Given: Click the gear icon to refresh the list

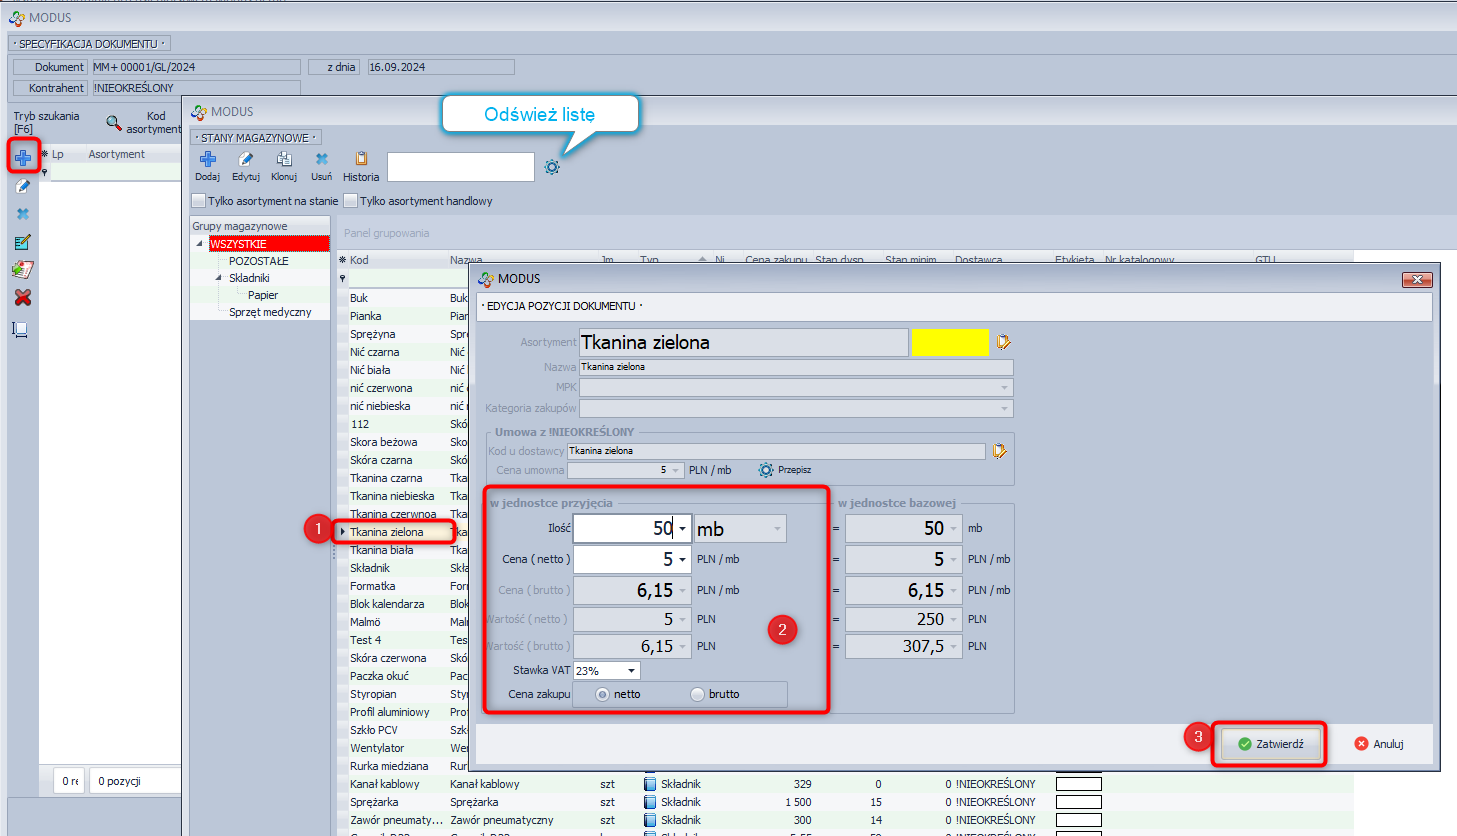Looking at the screenshot, I should point(552,167).
